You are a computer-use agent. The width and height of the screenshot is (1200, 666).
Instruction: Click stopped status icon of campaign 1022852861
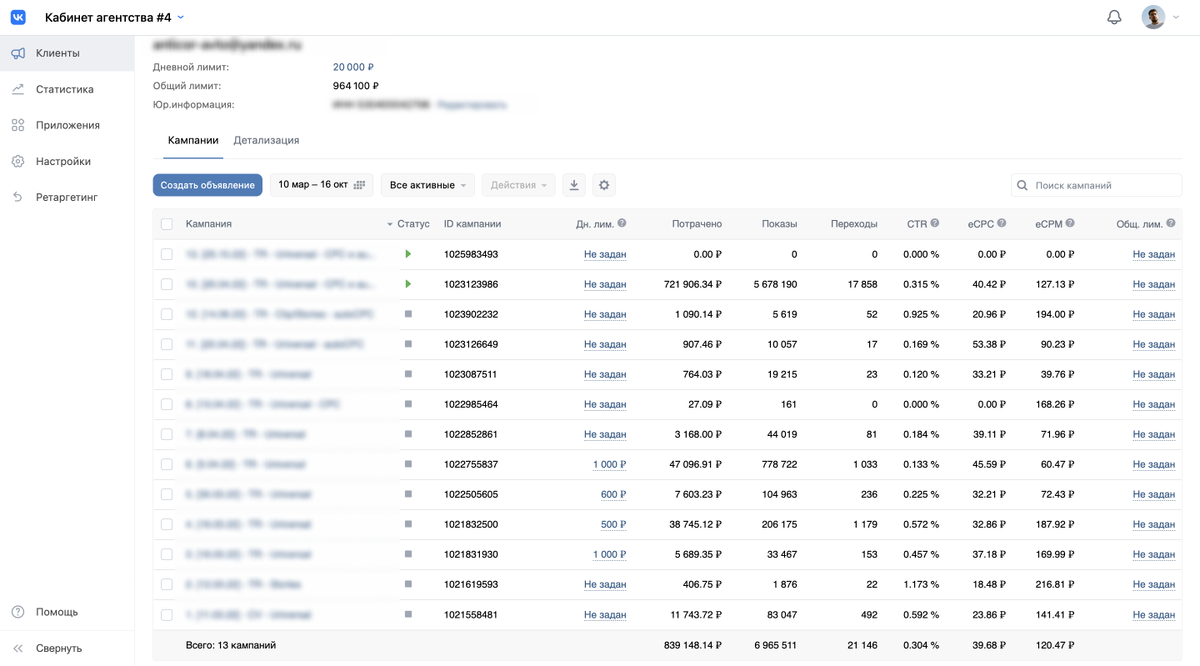(408, 434)
